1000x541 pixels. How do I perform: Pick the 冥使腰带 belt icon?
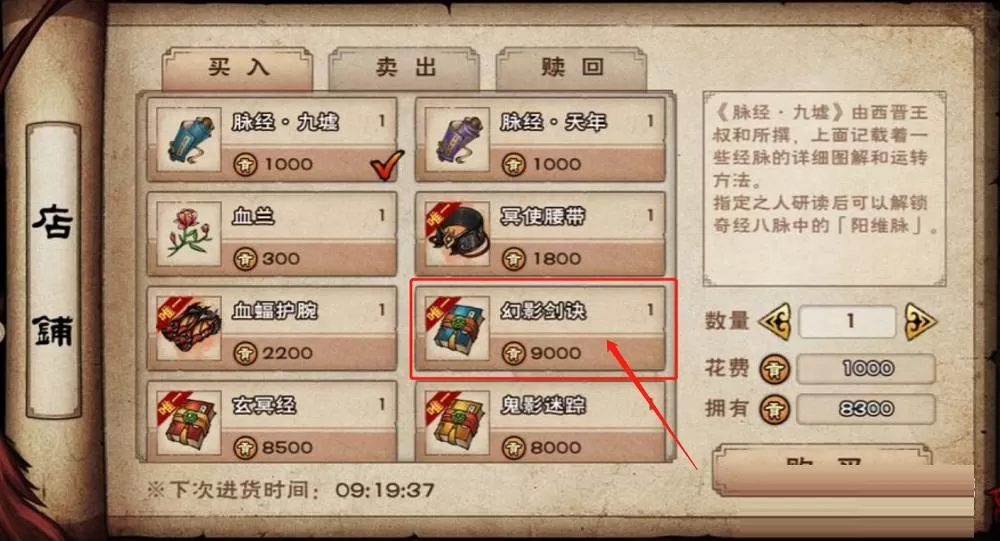pyautogui.click(x=457, y=233)
